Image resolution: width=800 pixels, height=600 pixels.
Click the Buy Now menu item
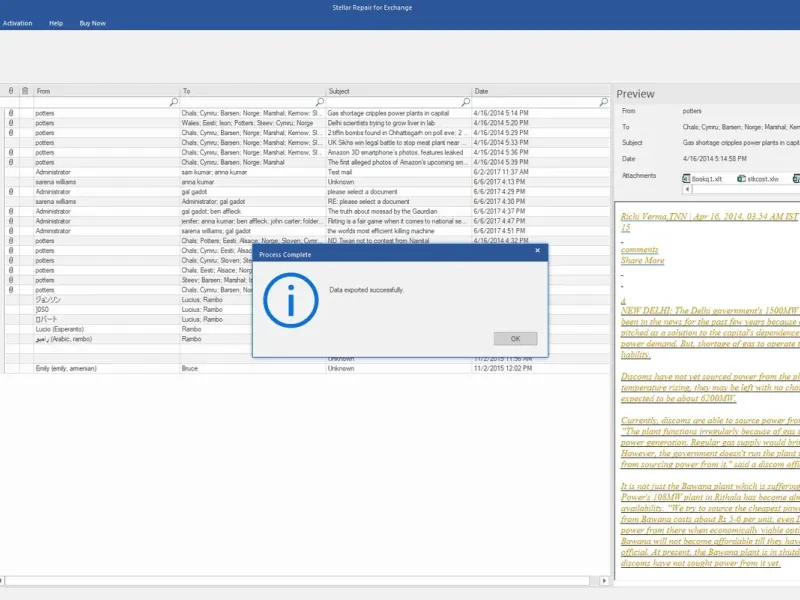[92, 23]
